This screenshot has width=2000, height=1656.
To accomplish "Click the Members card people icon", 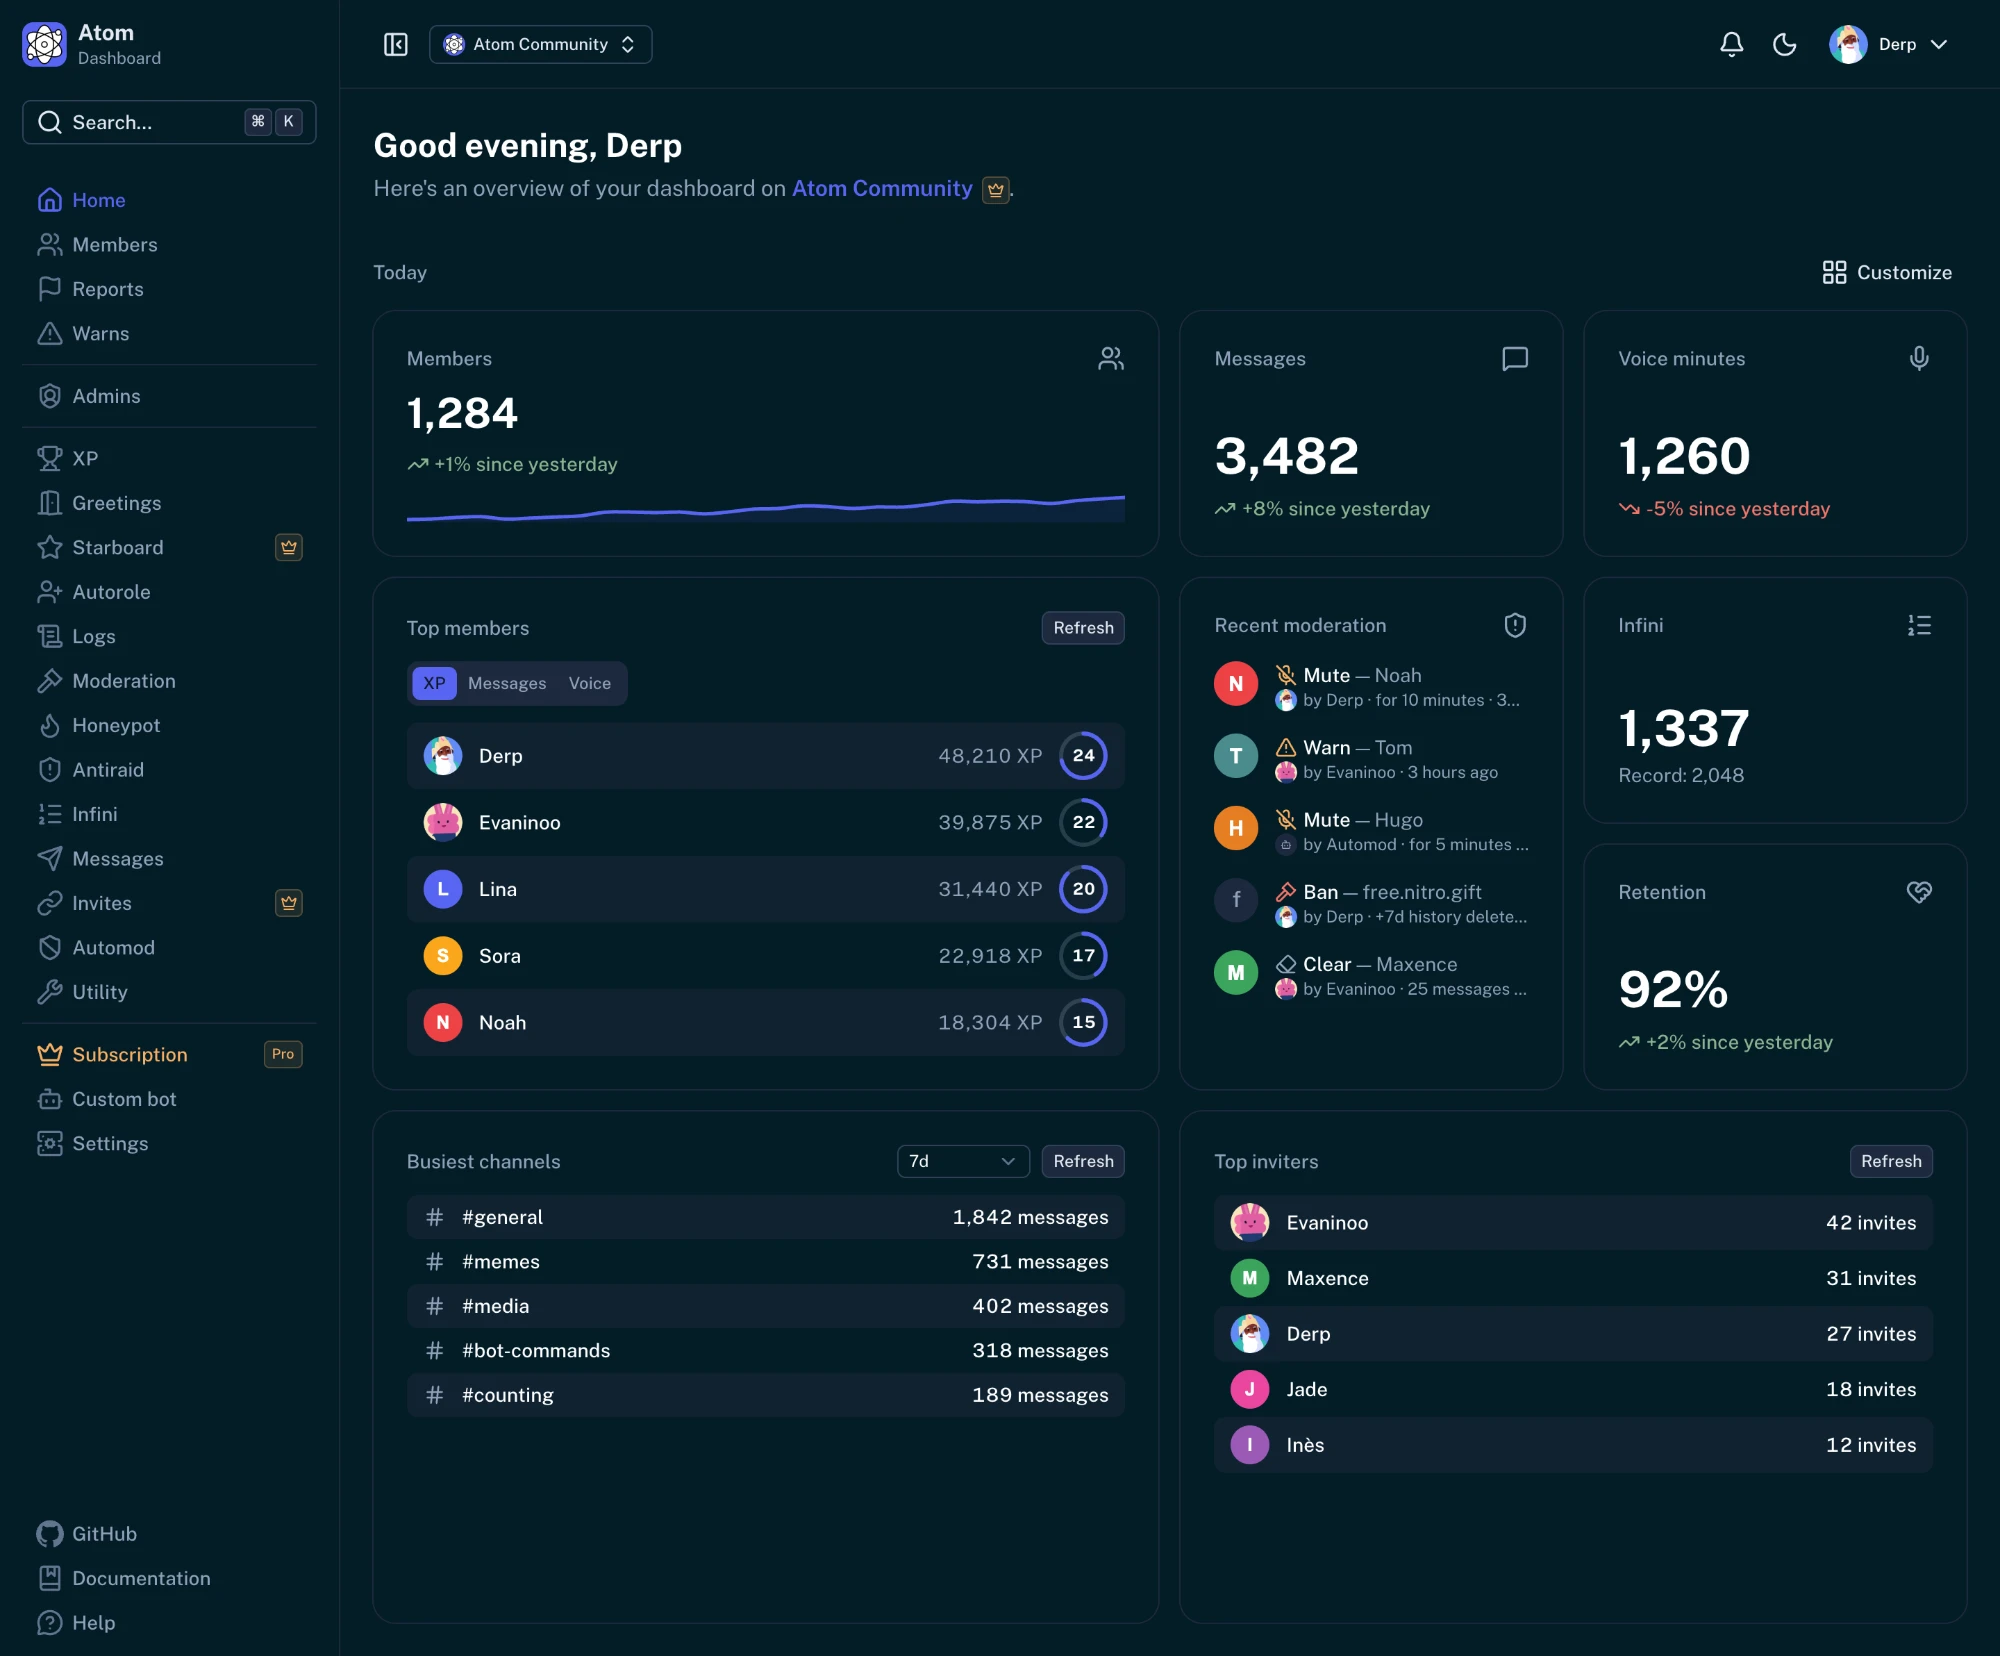I will 1110,358.
